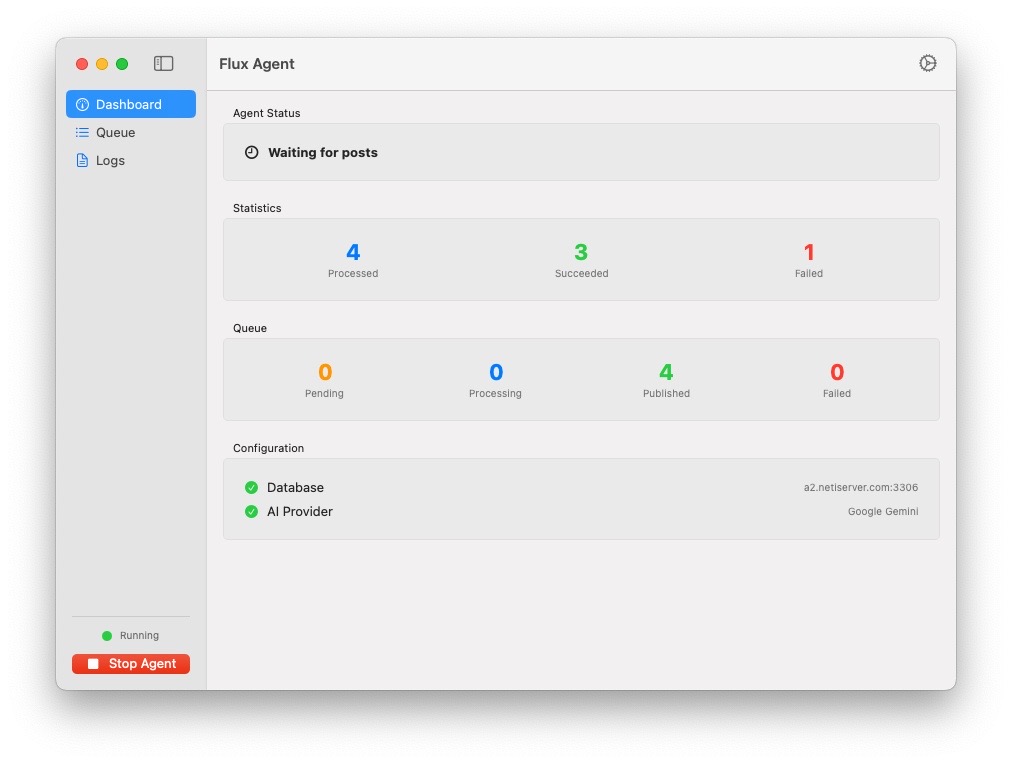The width and height of the screenshot is (1012, 764).
Task: Click the Pending queue count
Action: 324,373
